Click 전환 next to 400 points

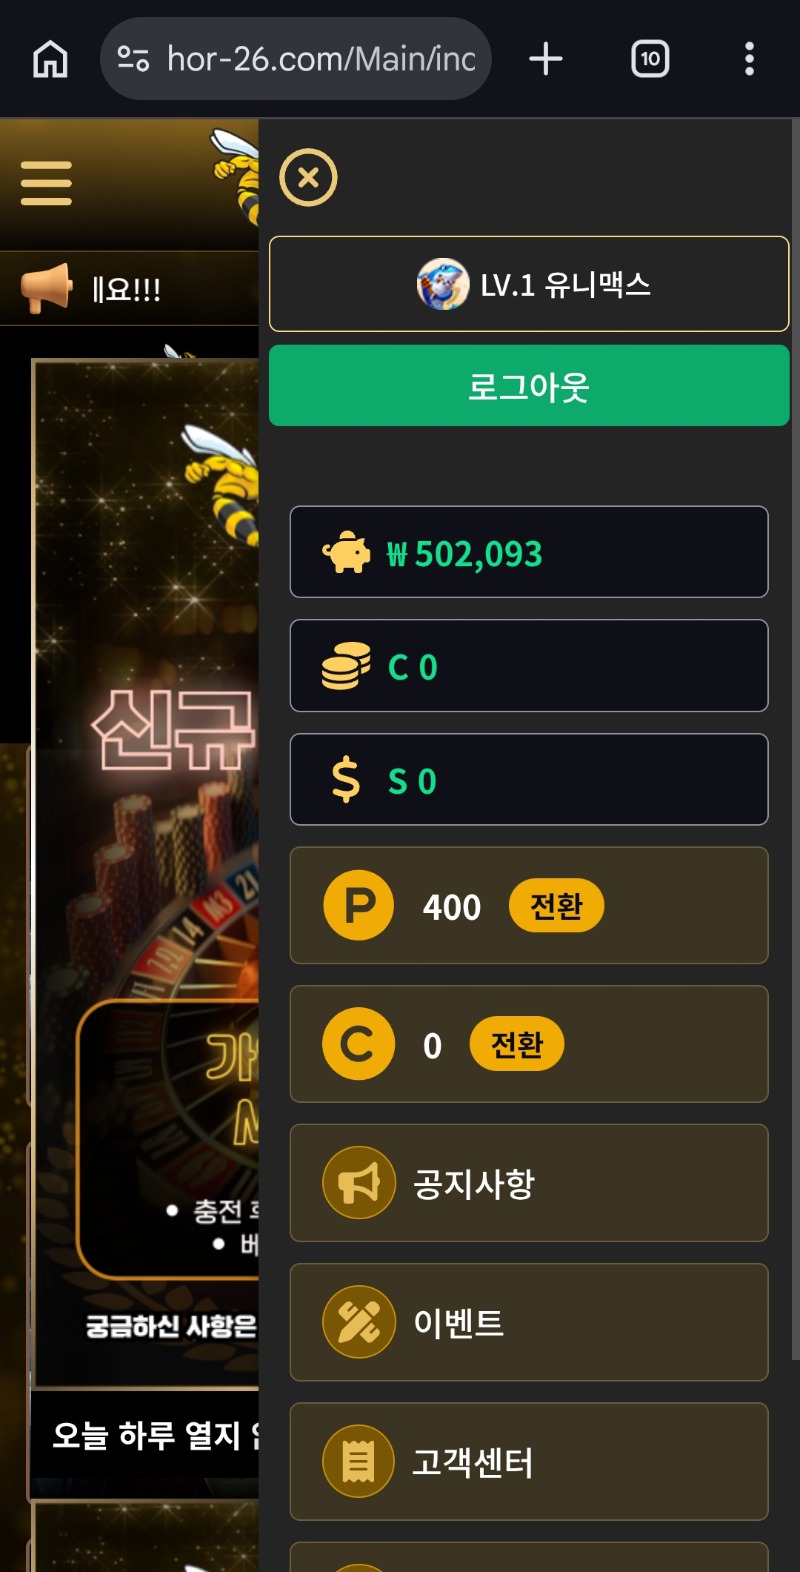556,906
